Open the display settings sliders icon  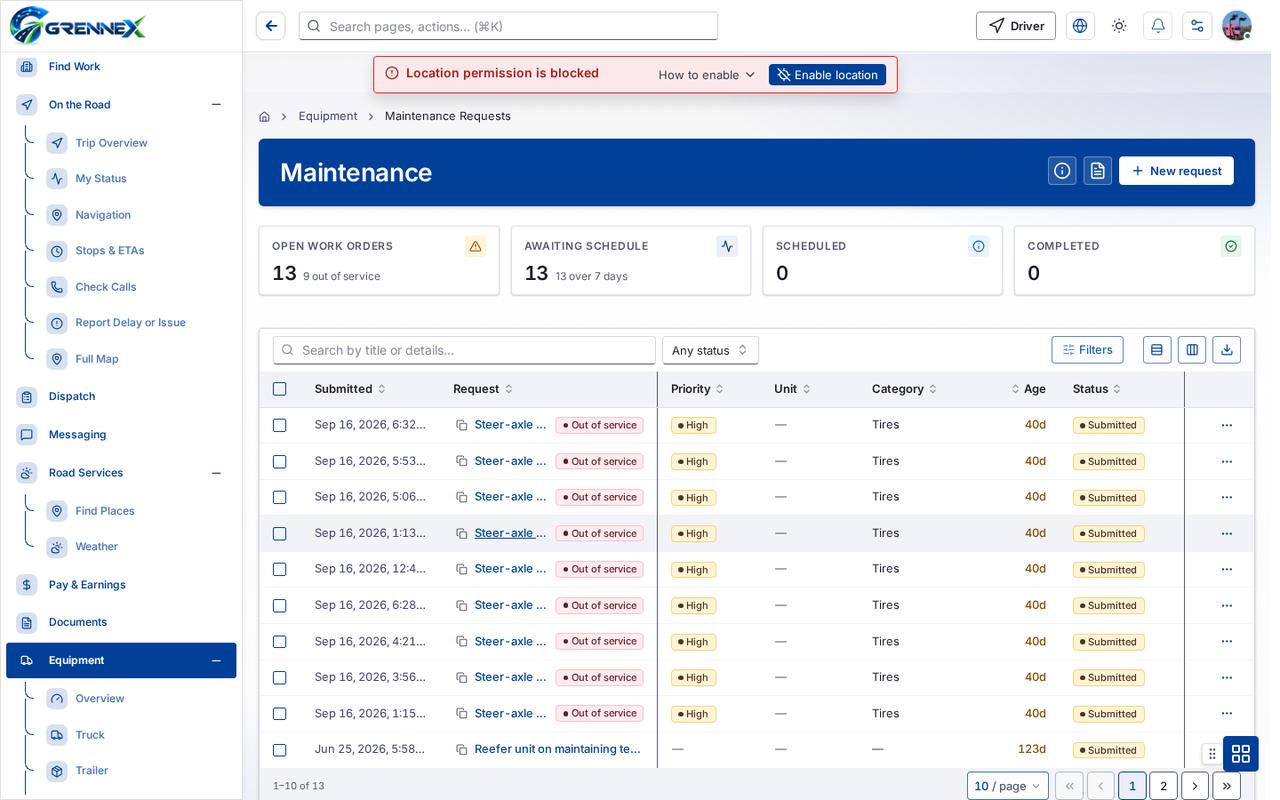[1197, 26]
